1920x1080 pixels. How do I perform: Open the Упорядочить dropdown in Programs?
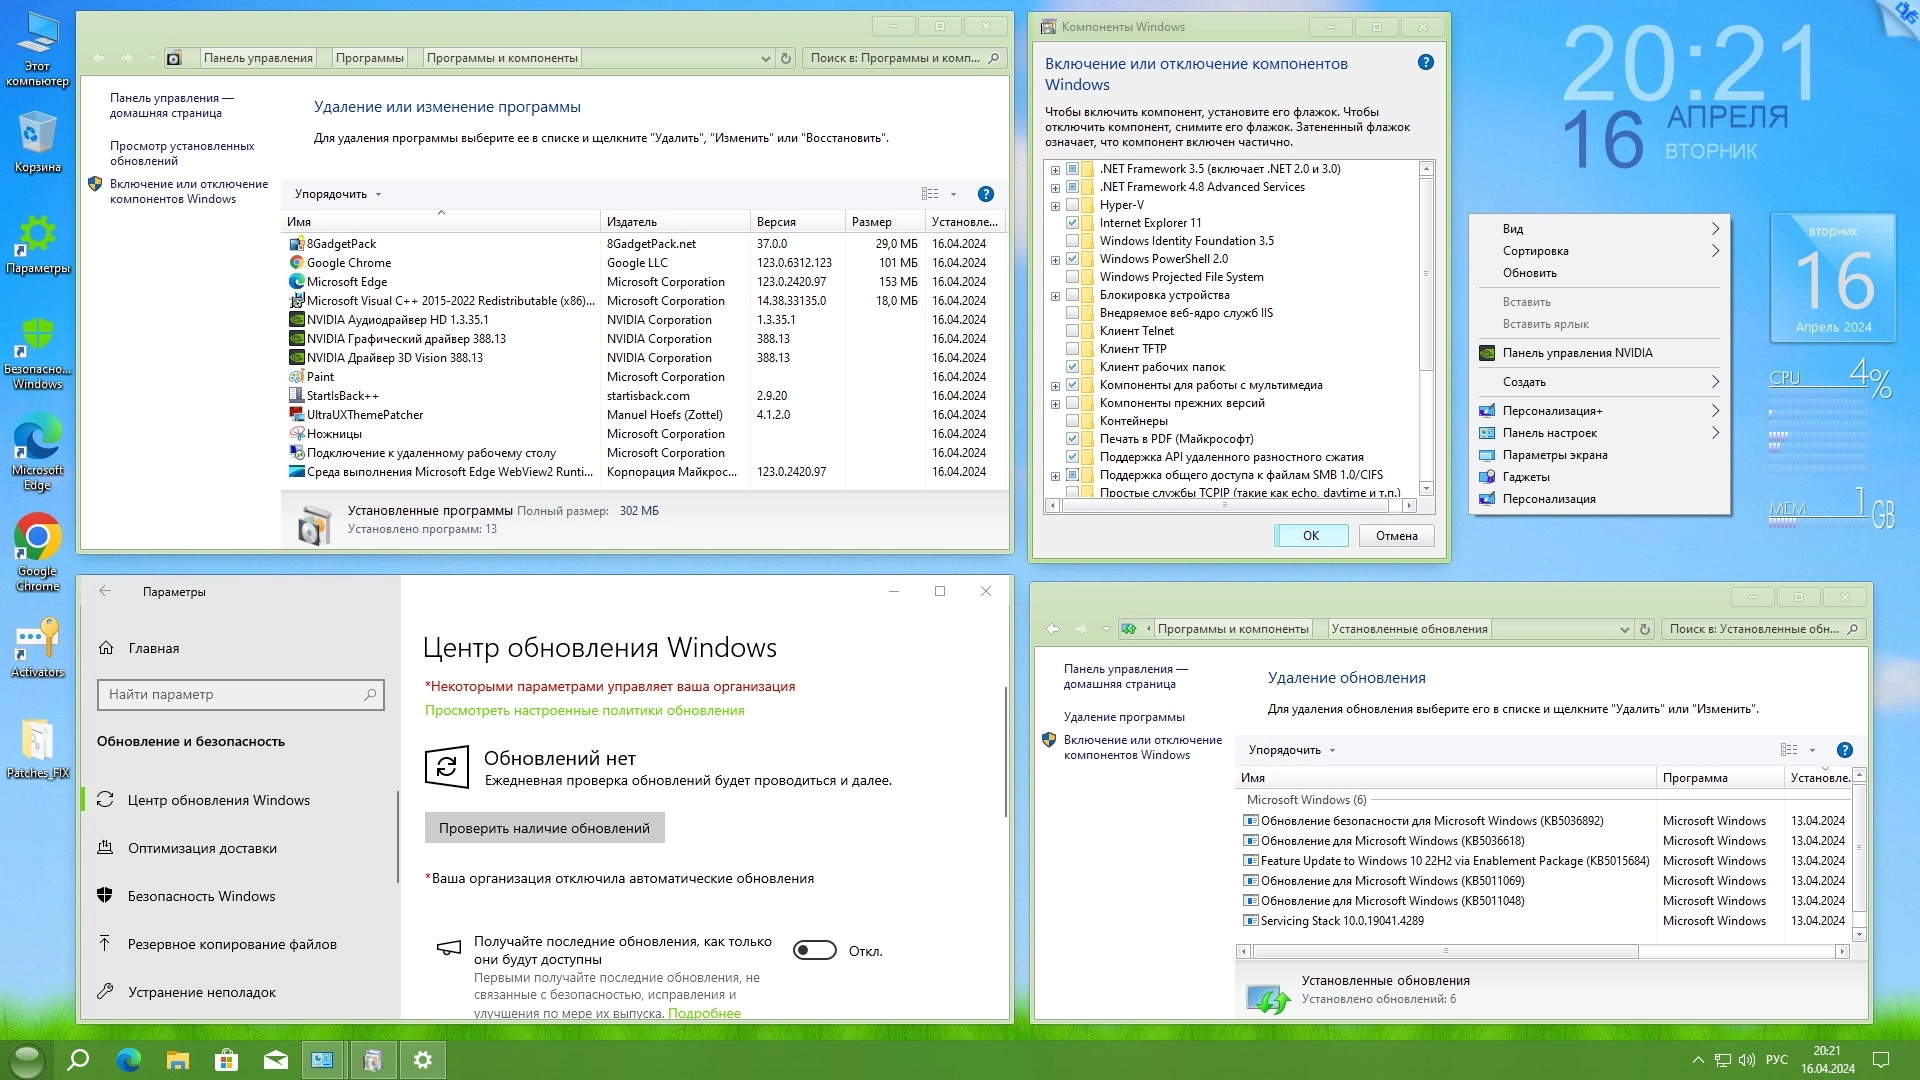tap(337, 194)
